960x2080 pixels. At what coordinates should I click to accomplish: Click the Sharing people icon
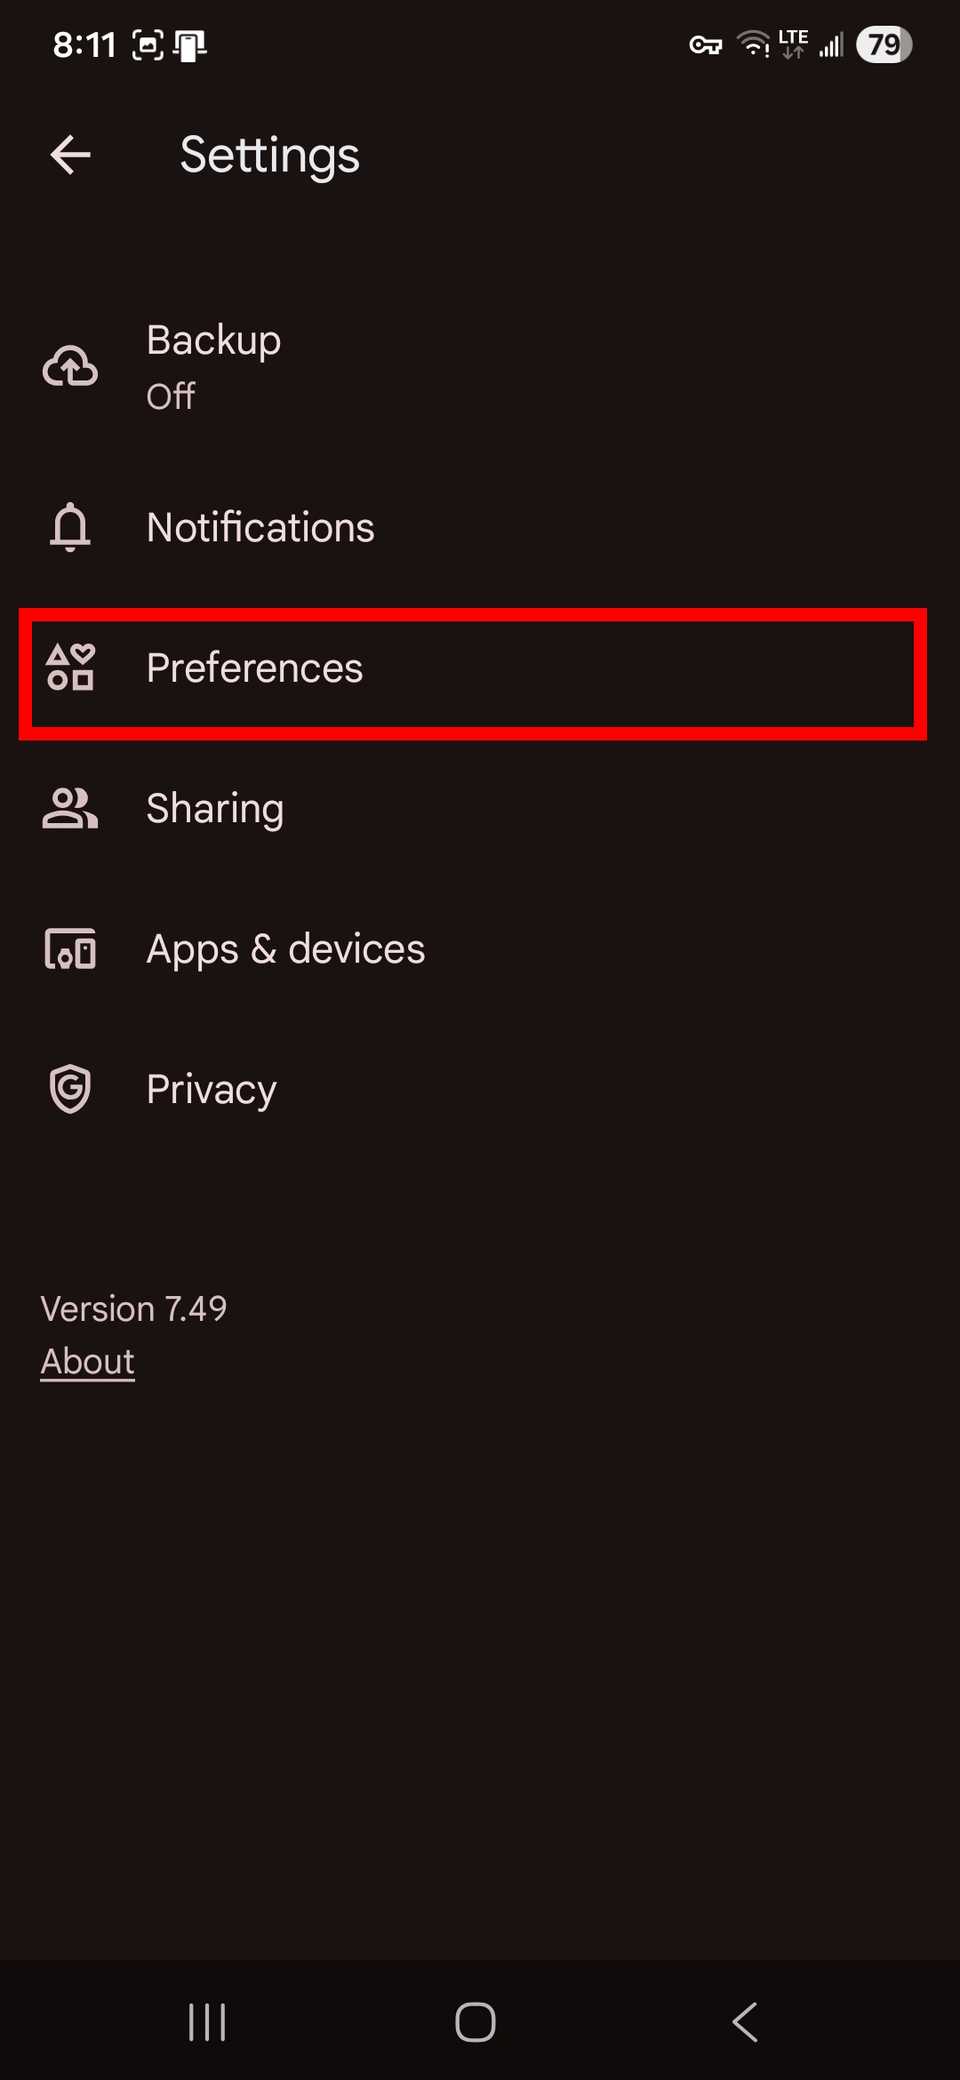(70, 809)
